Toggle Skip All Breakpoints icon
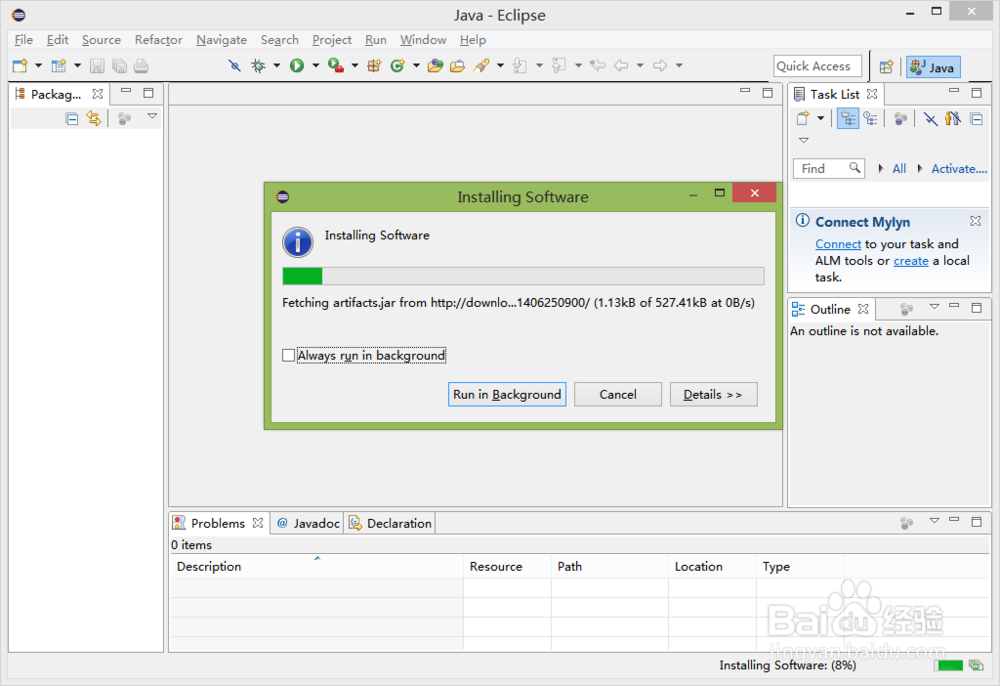Viewport: 1000px width, 686px height. pos(235,66)
